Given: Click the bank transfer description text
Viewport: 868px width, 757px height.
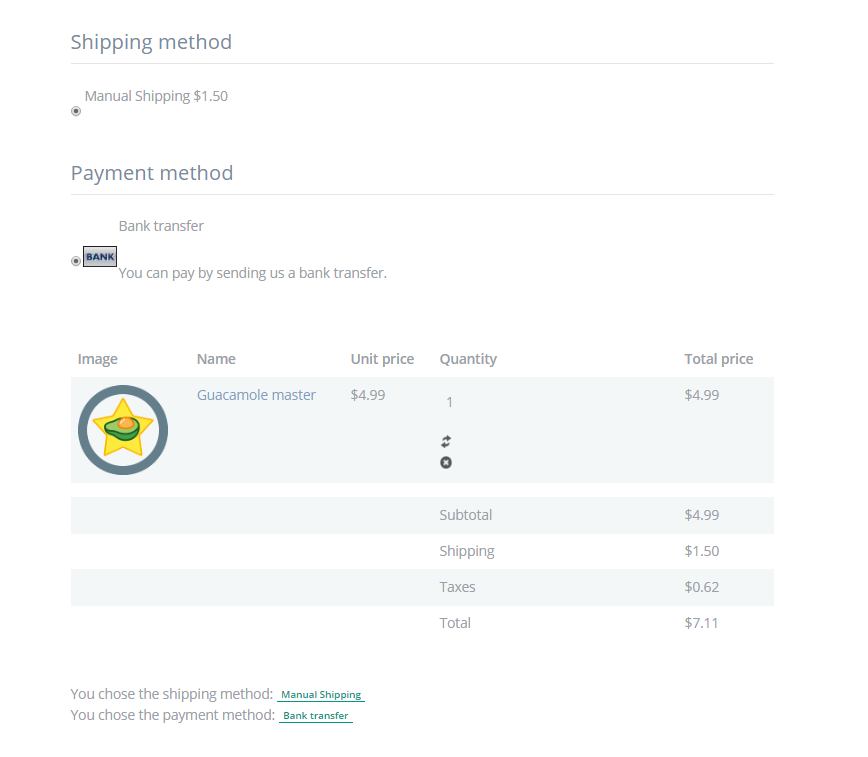Looking at the screenshot, I should tap(252, 272).
